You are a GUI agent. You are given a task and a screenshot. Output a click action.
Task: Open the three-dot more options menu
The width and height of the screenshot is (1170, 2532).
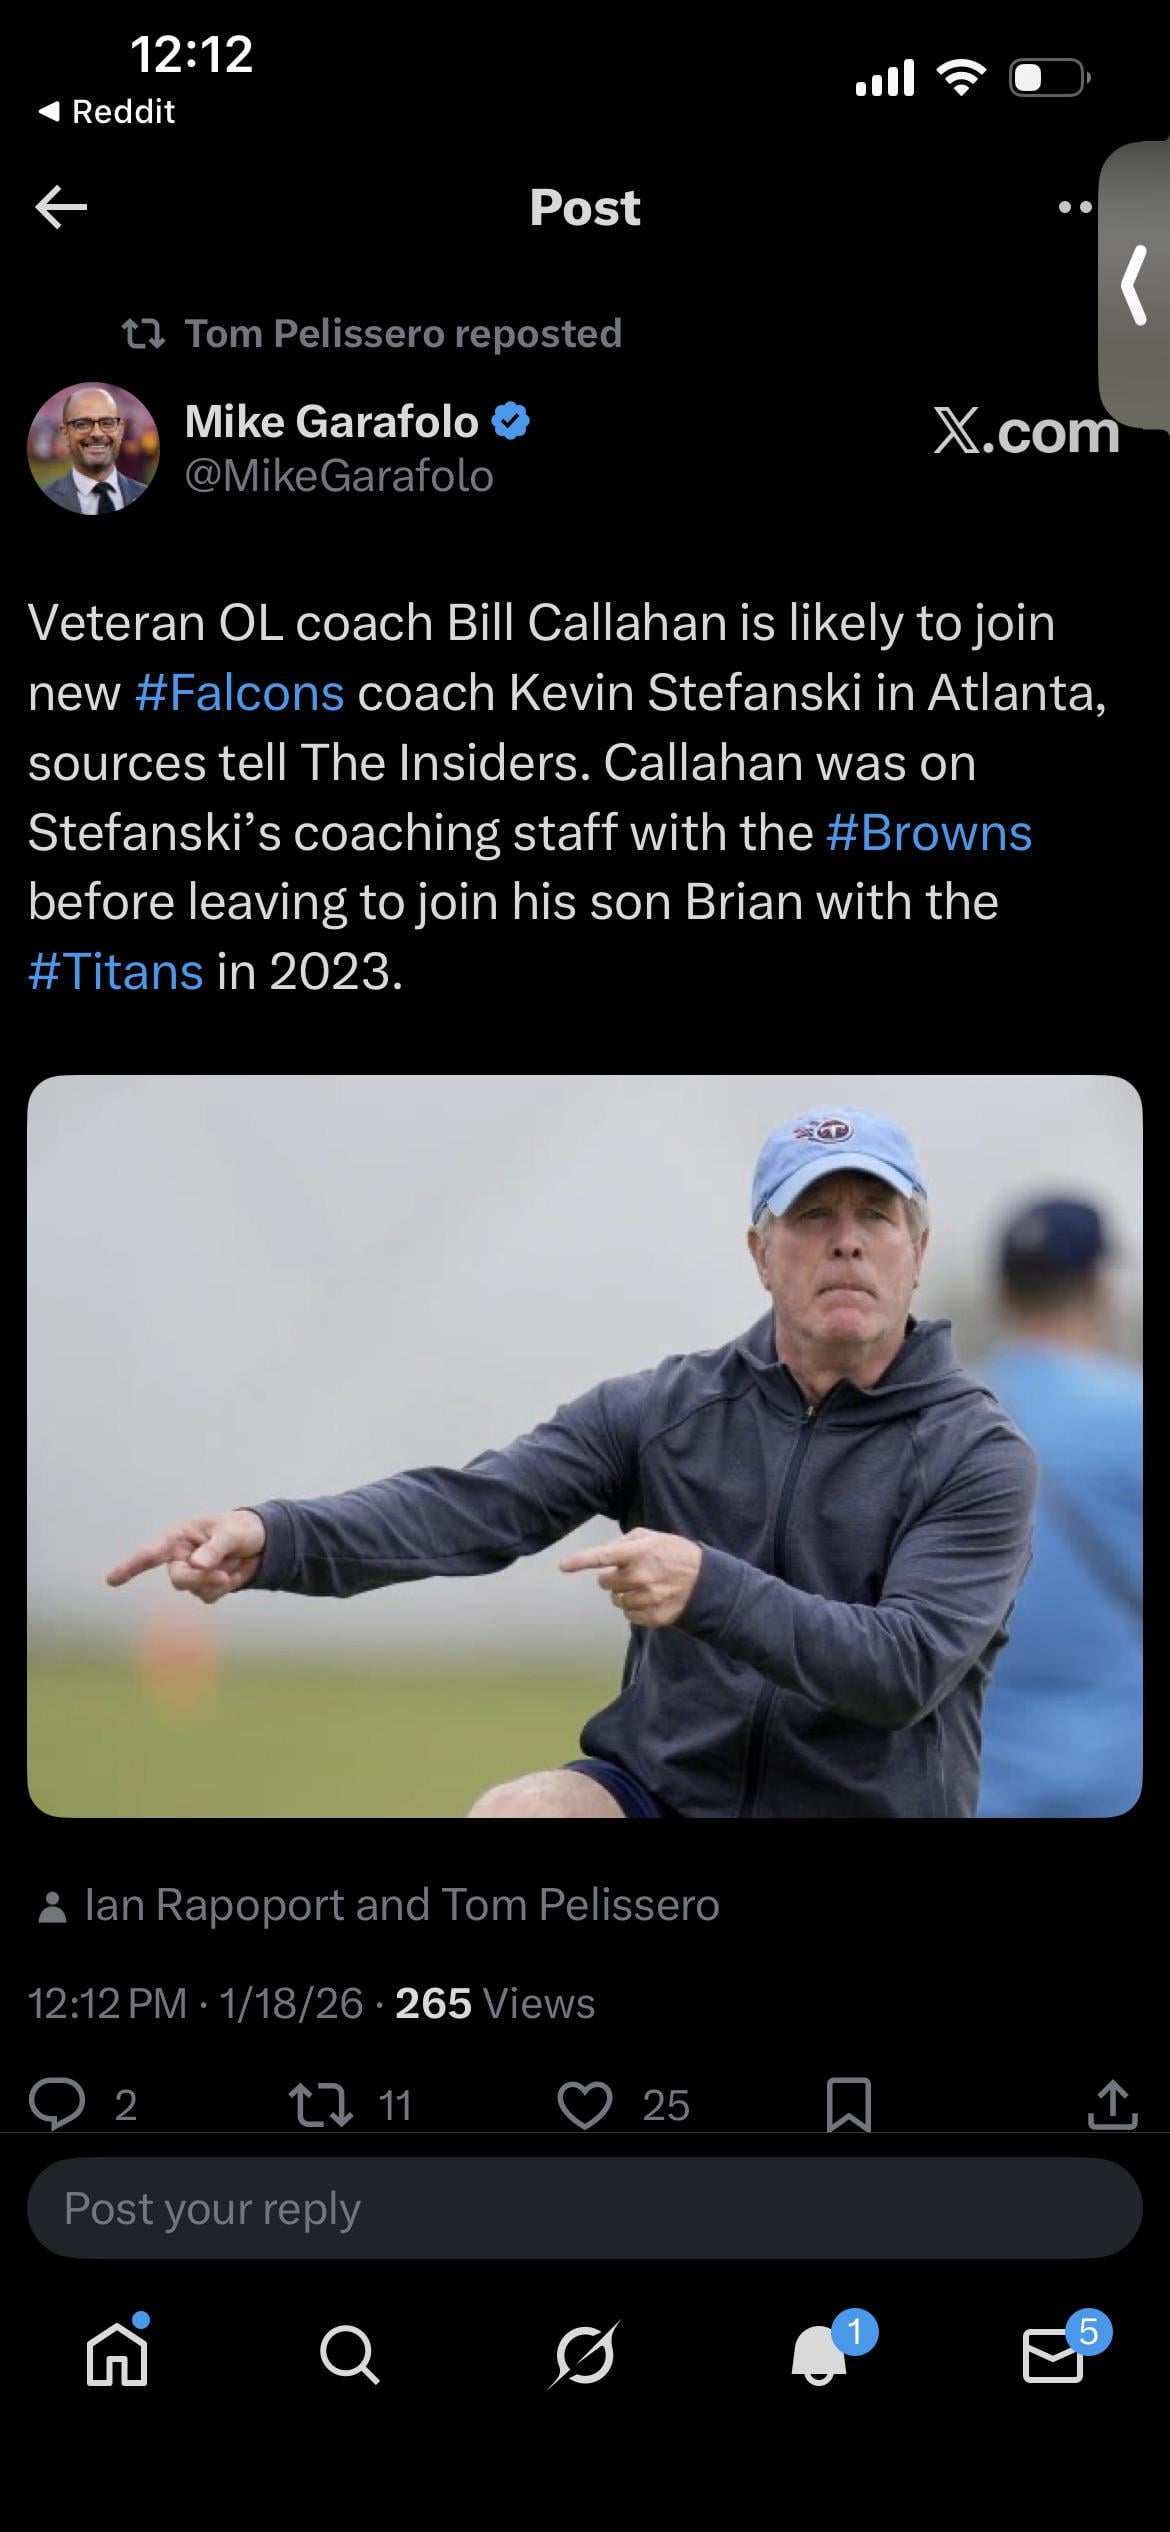point(1074,208)
